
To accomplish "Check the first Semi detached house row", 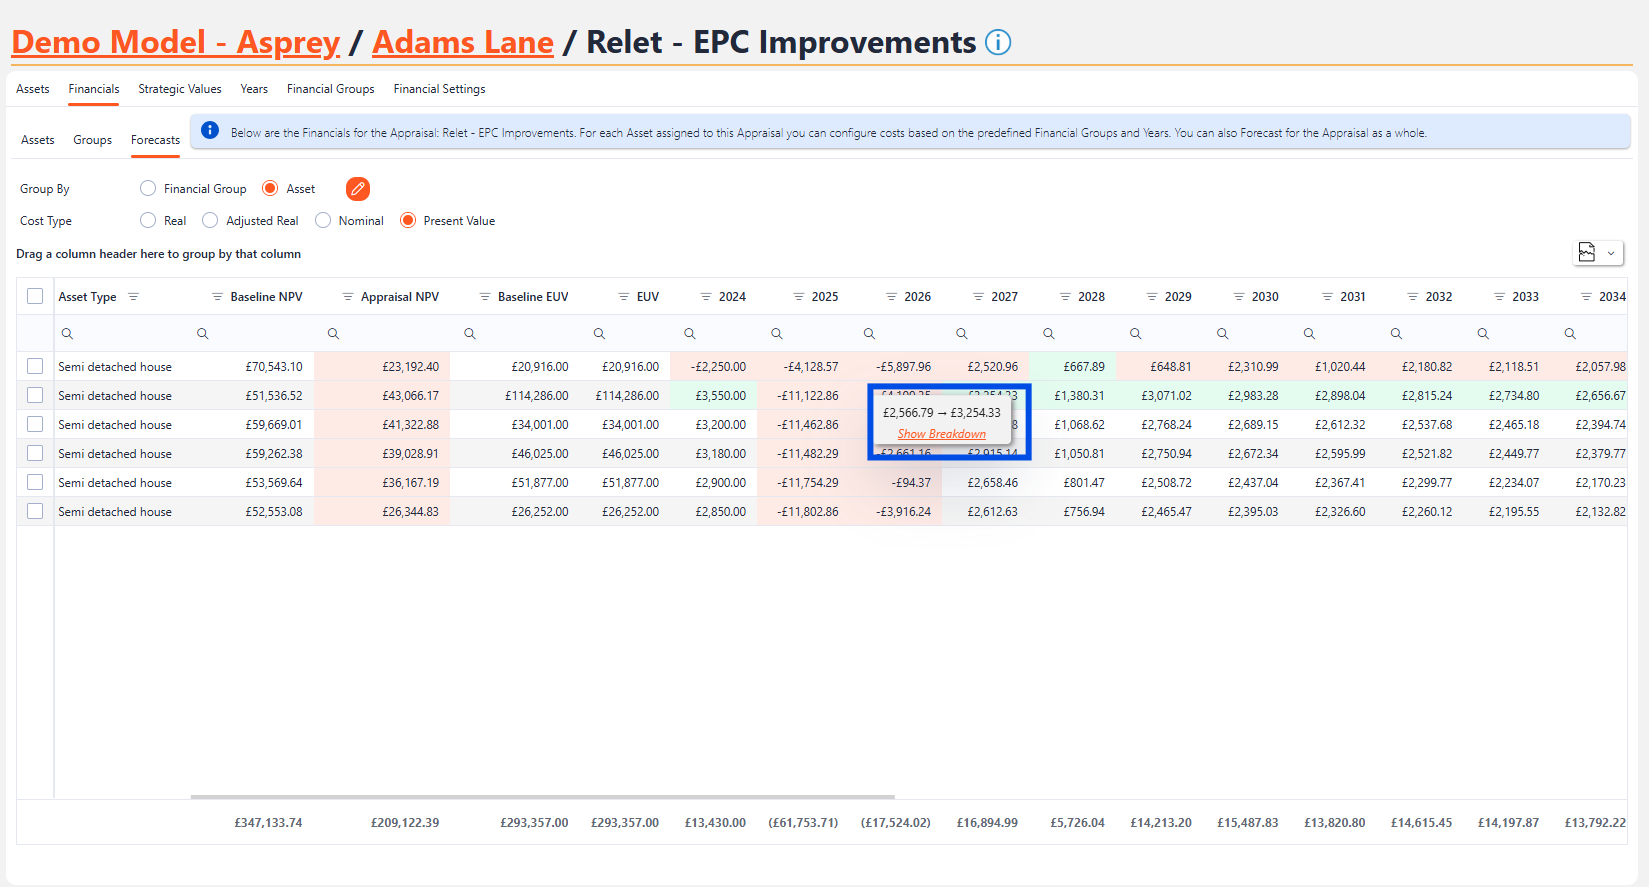I will click(x=35, y=367).
